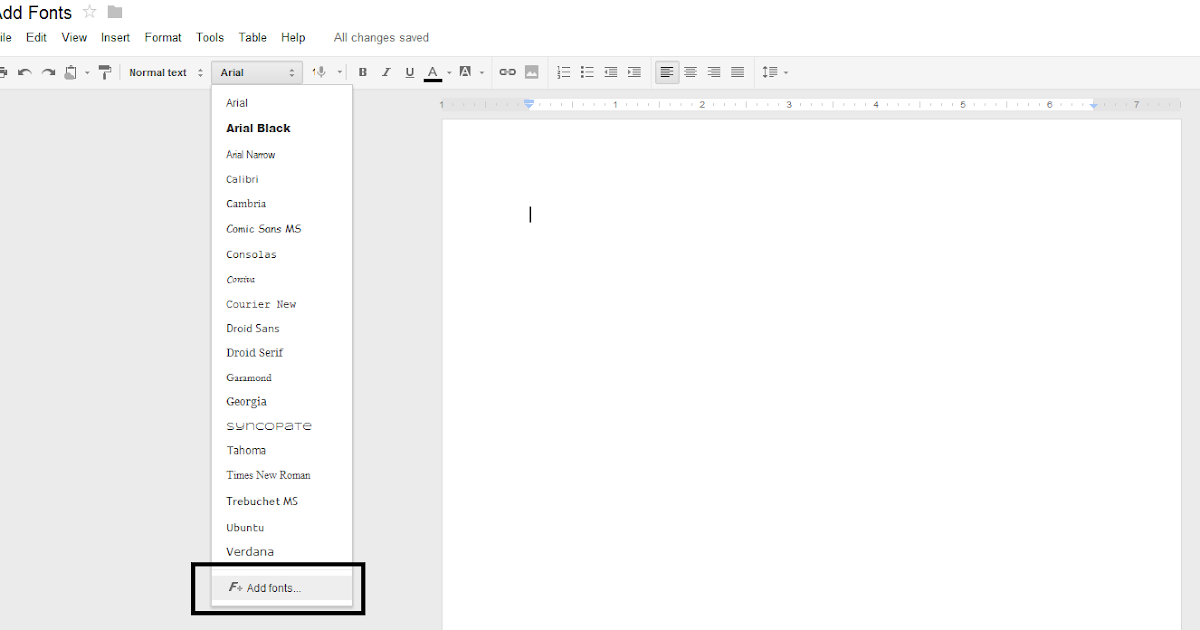Open the arrow beside microphone icon
The image size is (1200, 630).
pos(340,72)
